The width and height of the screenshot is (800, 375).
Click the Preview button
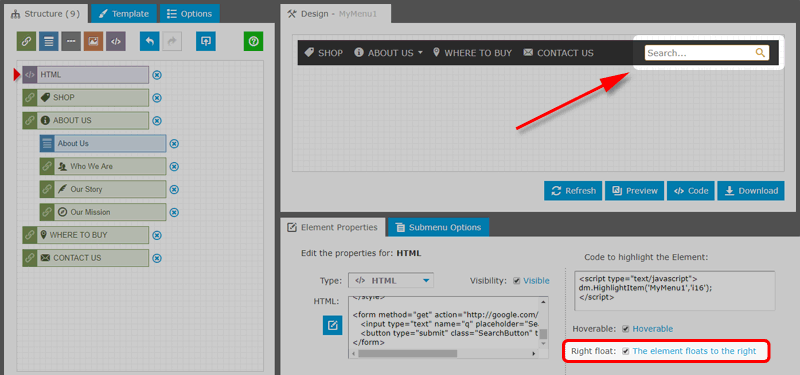tap(635, 191)
